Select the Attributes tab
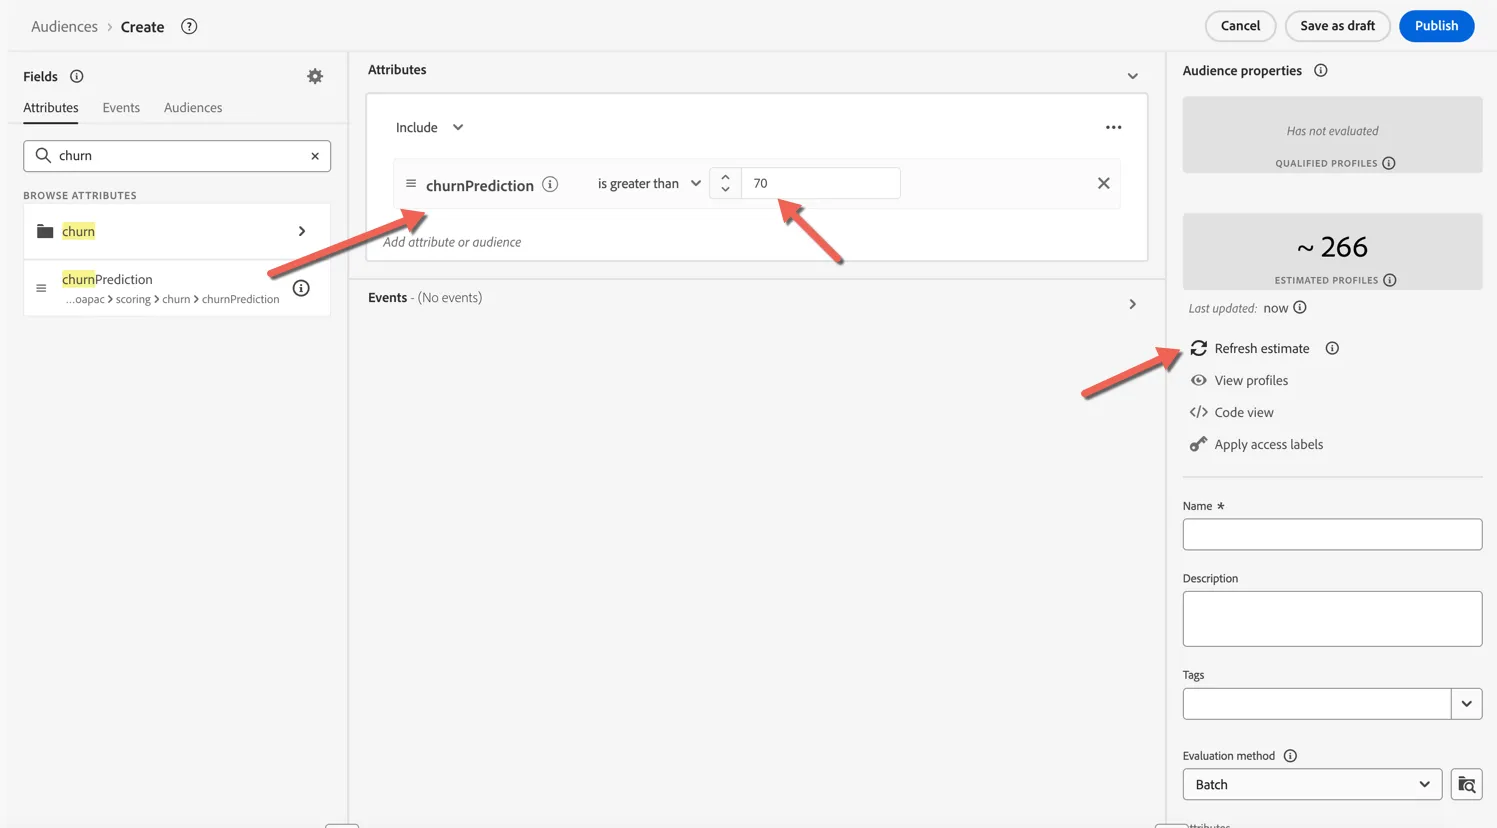 (x=51, y=108)
